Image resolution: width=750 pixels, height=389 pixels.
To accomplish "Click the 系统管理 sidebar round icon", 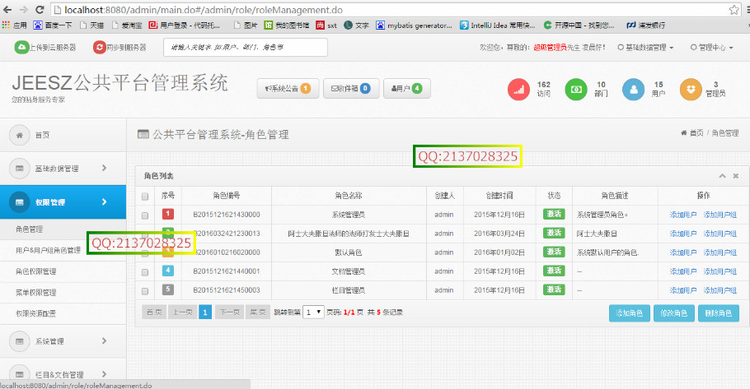I will [x=20, y=341].
